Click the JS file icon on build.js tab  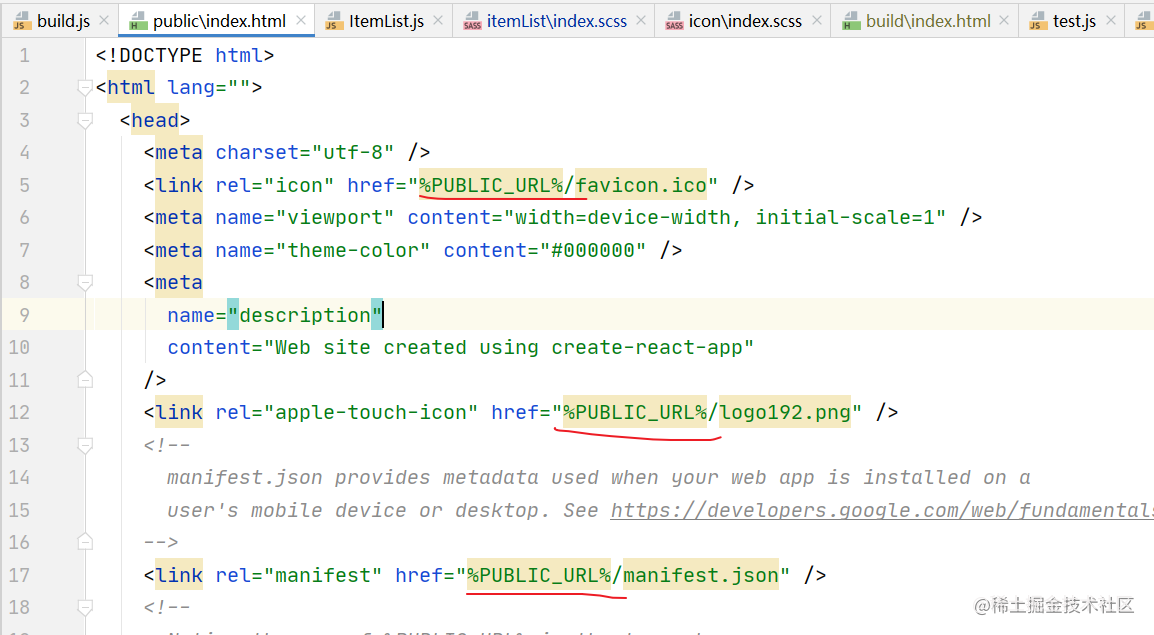(21, 21)
